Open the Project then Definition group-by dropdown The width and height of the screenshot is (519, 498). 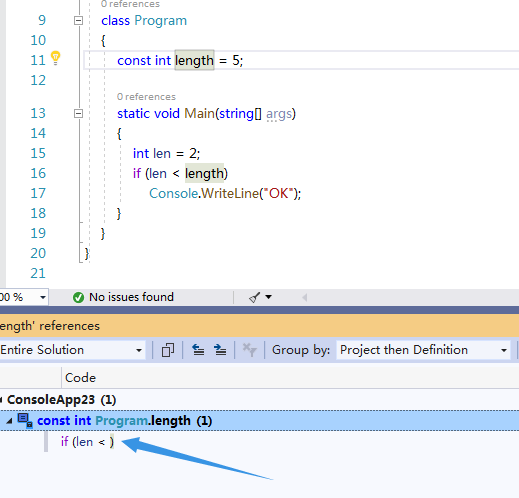click(x=423, y=350)
